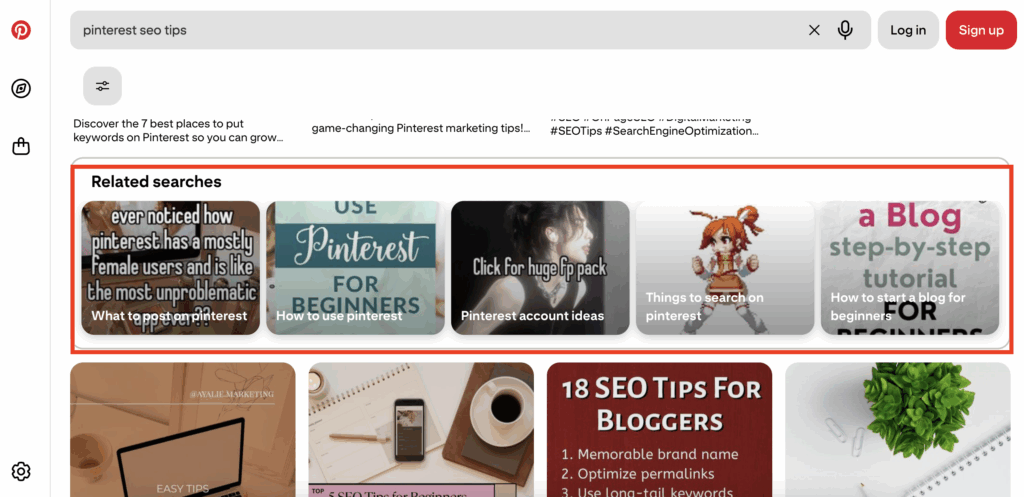Image resolution: width=1024 pixels, height=497 pixels.
Task: Click the microphone voice search icon
Action: [845, 30]
